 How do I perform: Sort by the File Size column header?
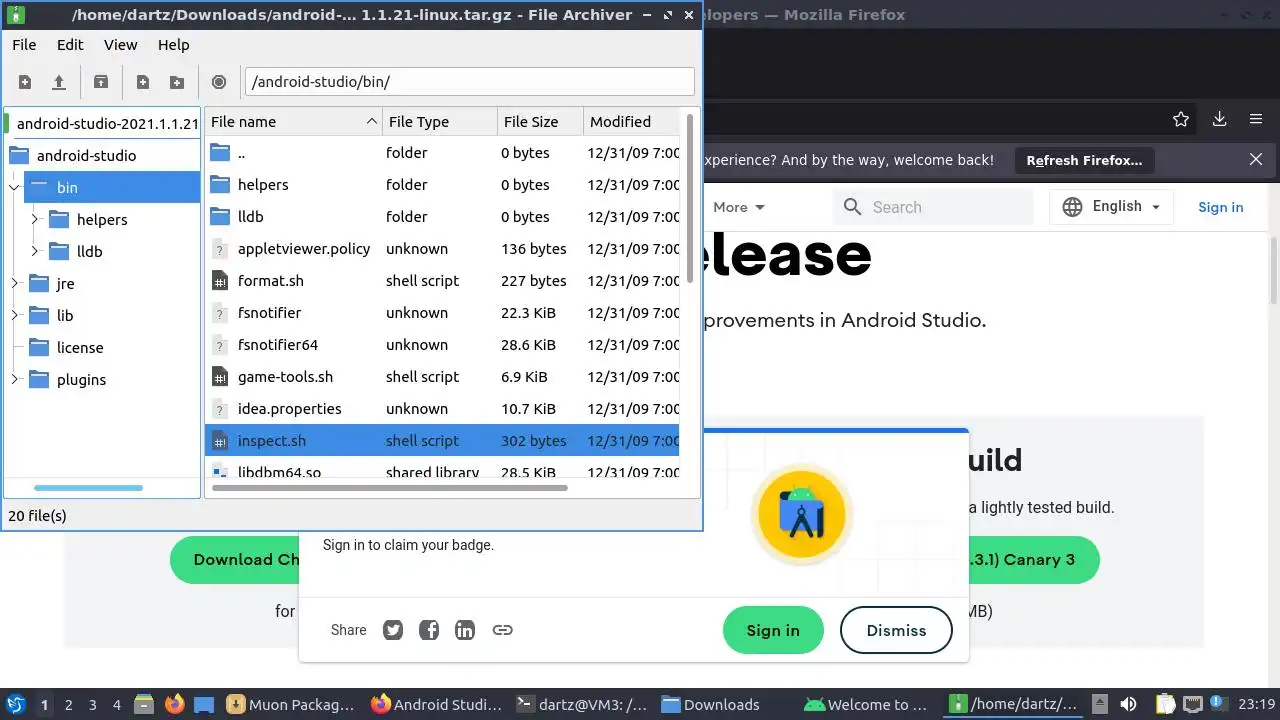540,122
